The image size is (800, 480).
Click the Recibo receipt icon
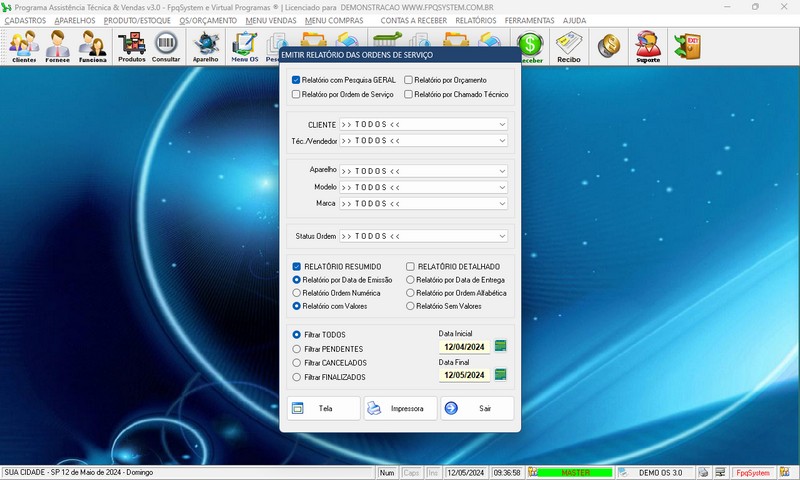(x=569, y=45)
